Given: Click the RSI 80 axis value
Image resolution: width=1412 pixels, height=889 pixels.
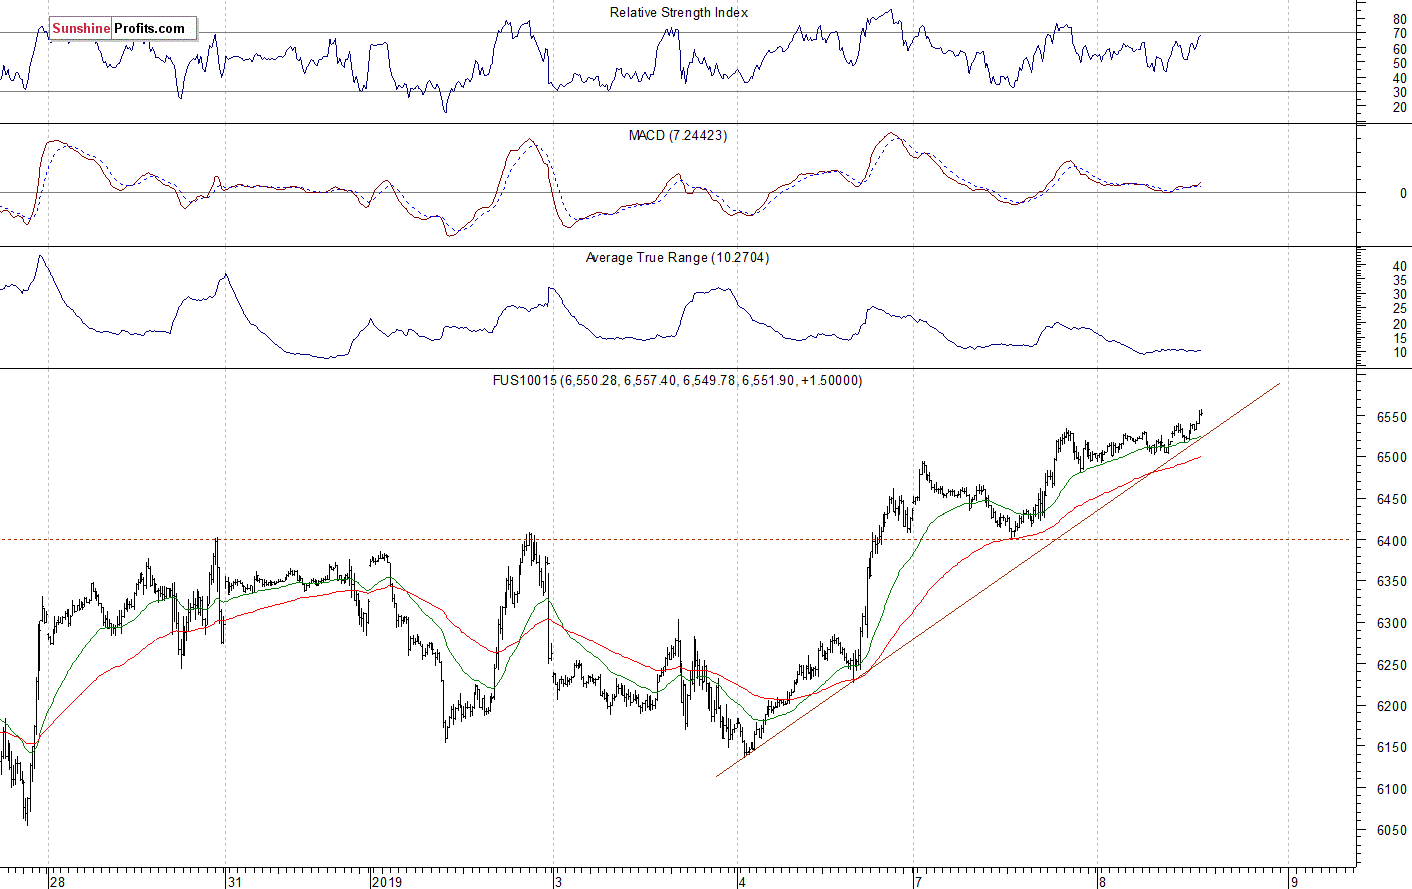Looking at the screenshot, I should pyautogui.click(x=1399, y=19).
